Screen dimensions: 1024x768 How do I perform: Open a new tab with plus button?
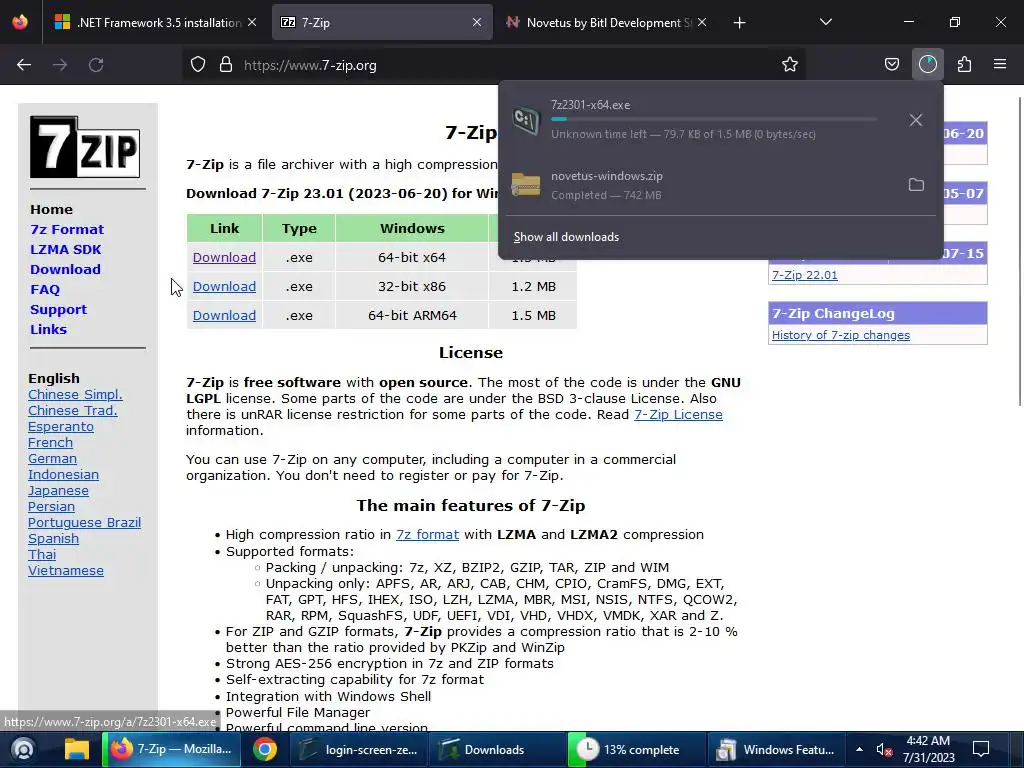[739, 23]
